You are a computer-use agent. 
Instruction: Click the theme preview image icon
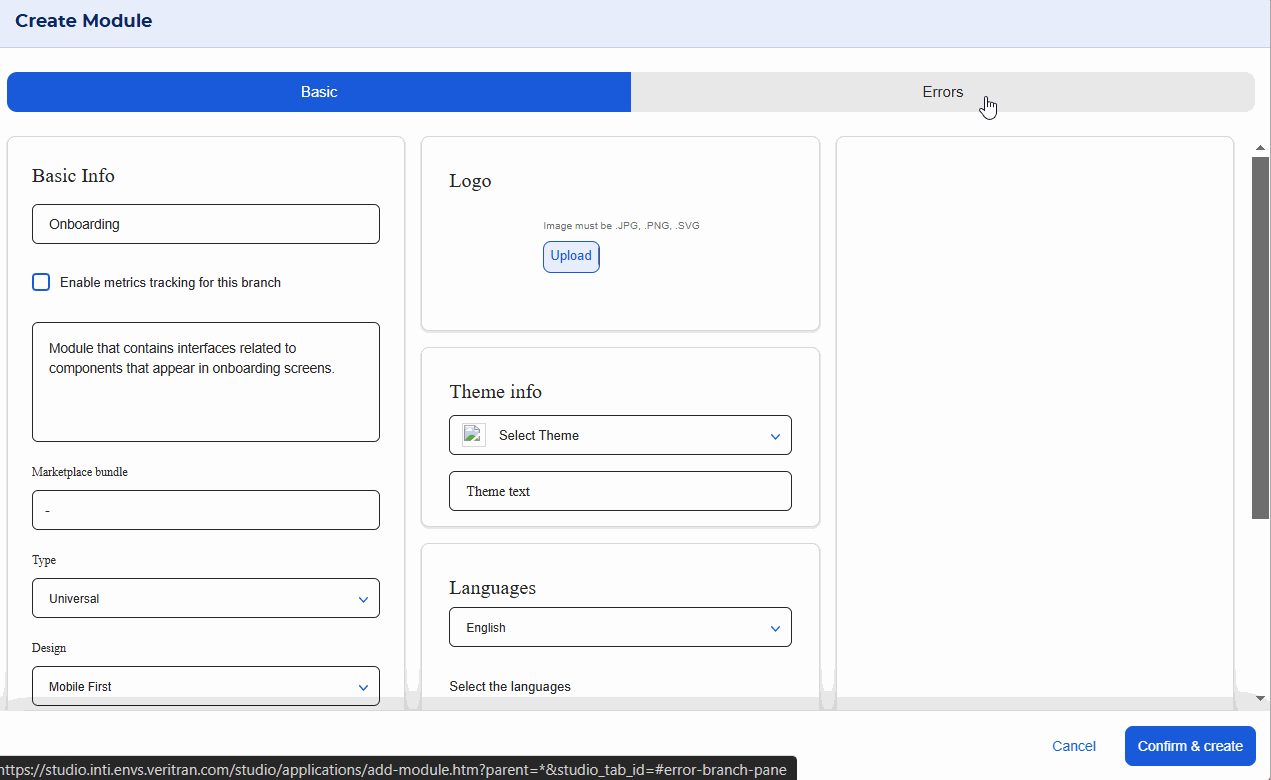point(473,435)
